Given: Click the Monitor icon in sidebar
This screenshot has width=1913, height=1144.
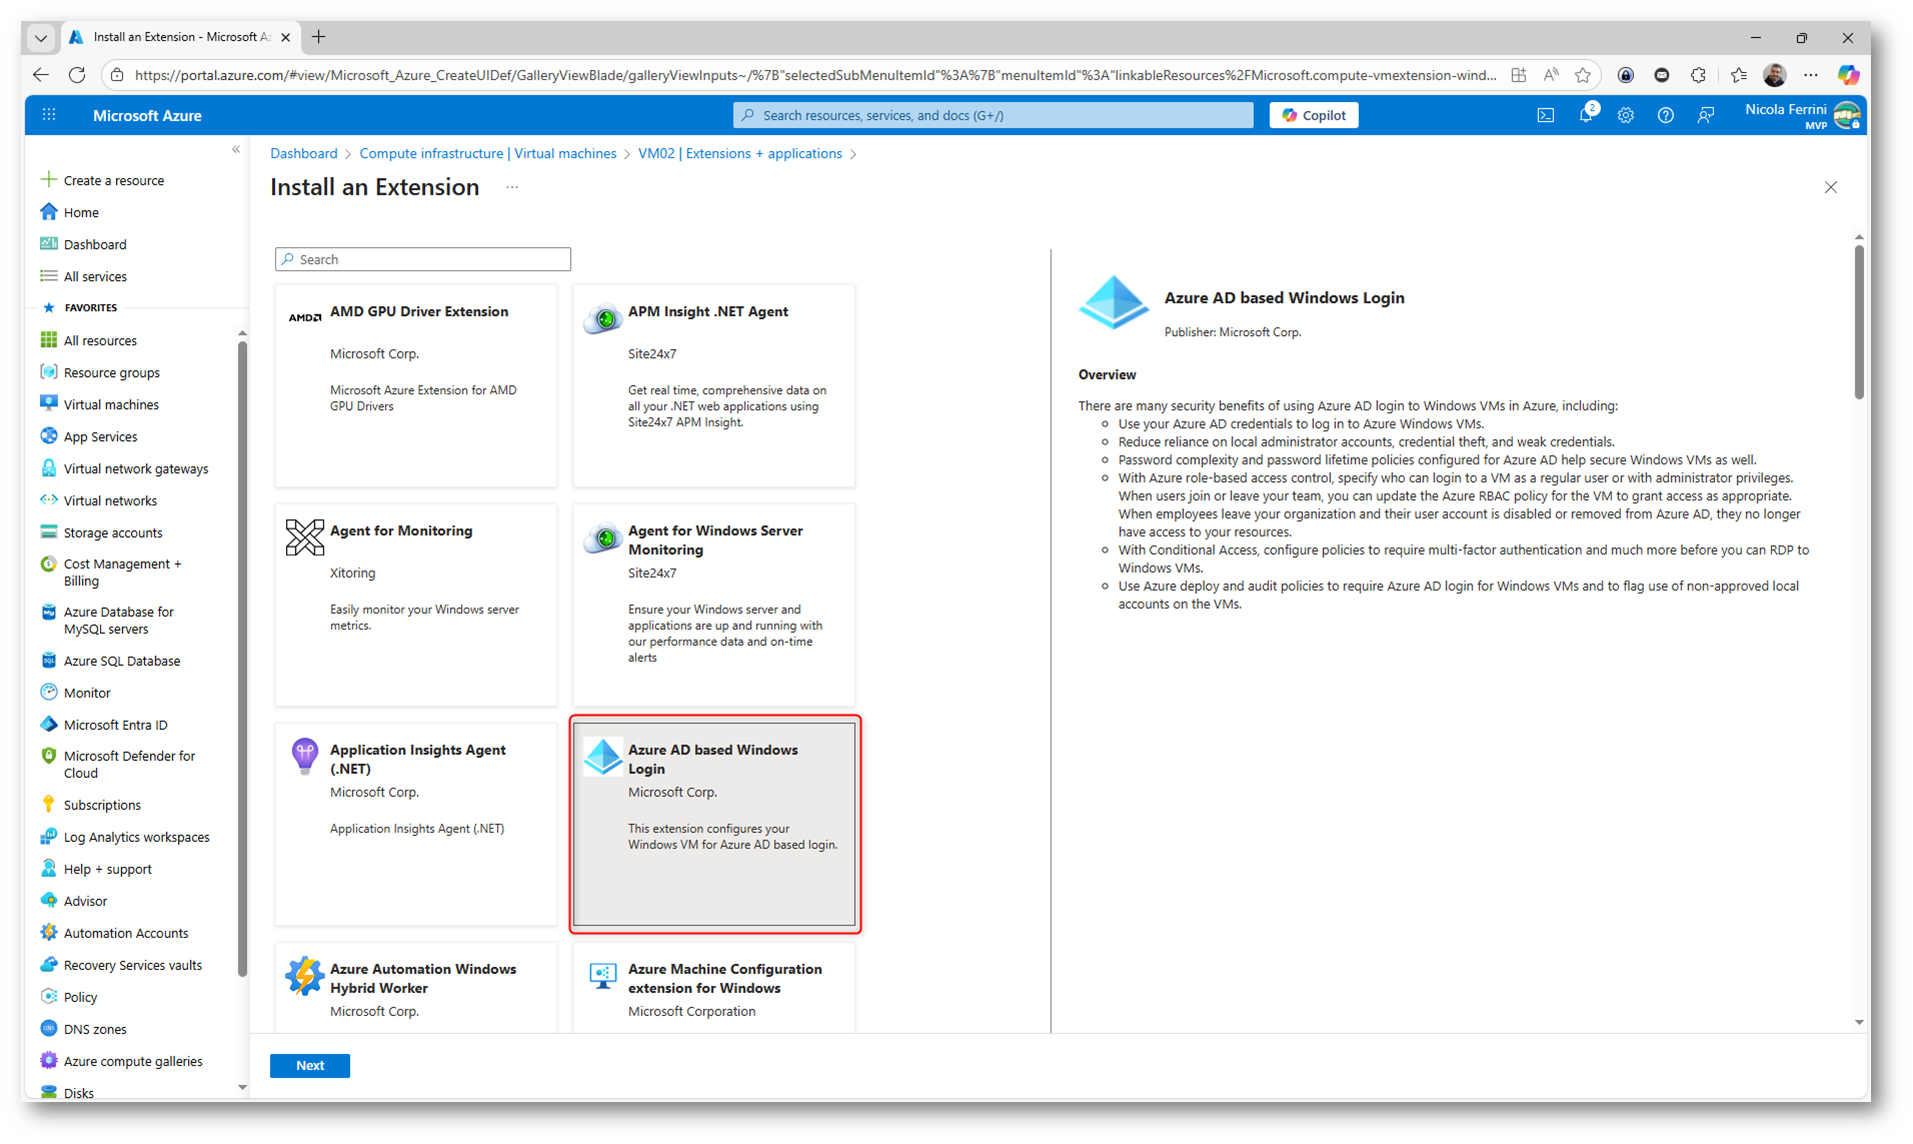Looking at the screenshot, I should tap(48, 692).
